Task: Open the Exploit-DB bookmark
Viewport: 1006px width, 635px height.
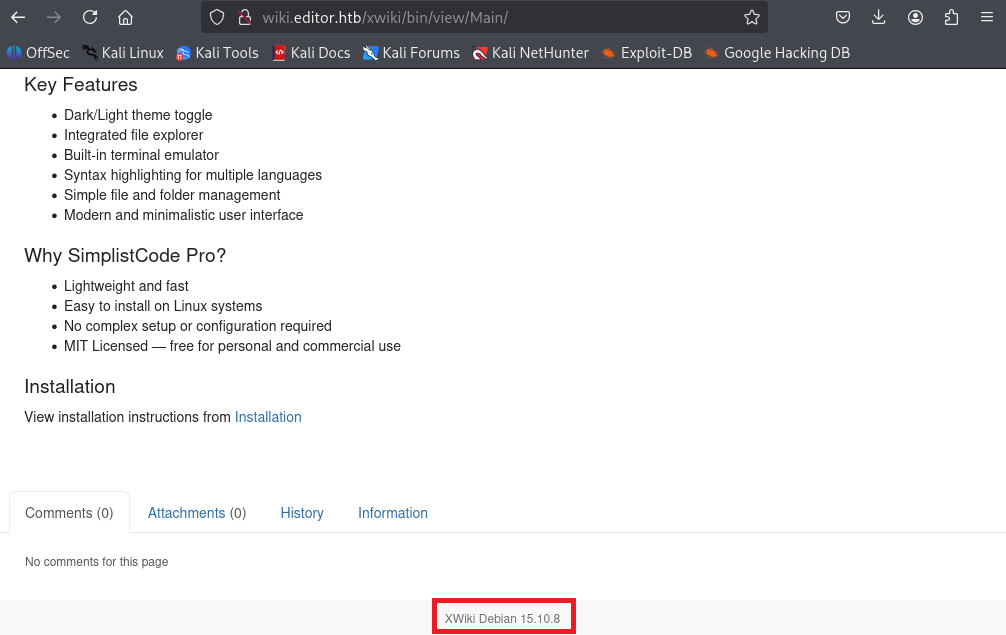Action: (646, 53)
